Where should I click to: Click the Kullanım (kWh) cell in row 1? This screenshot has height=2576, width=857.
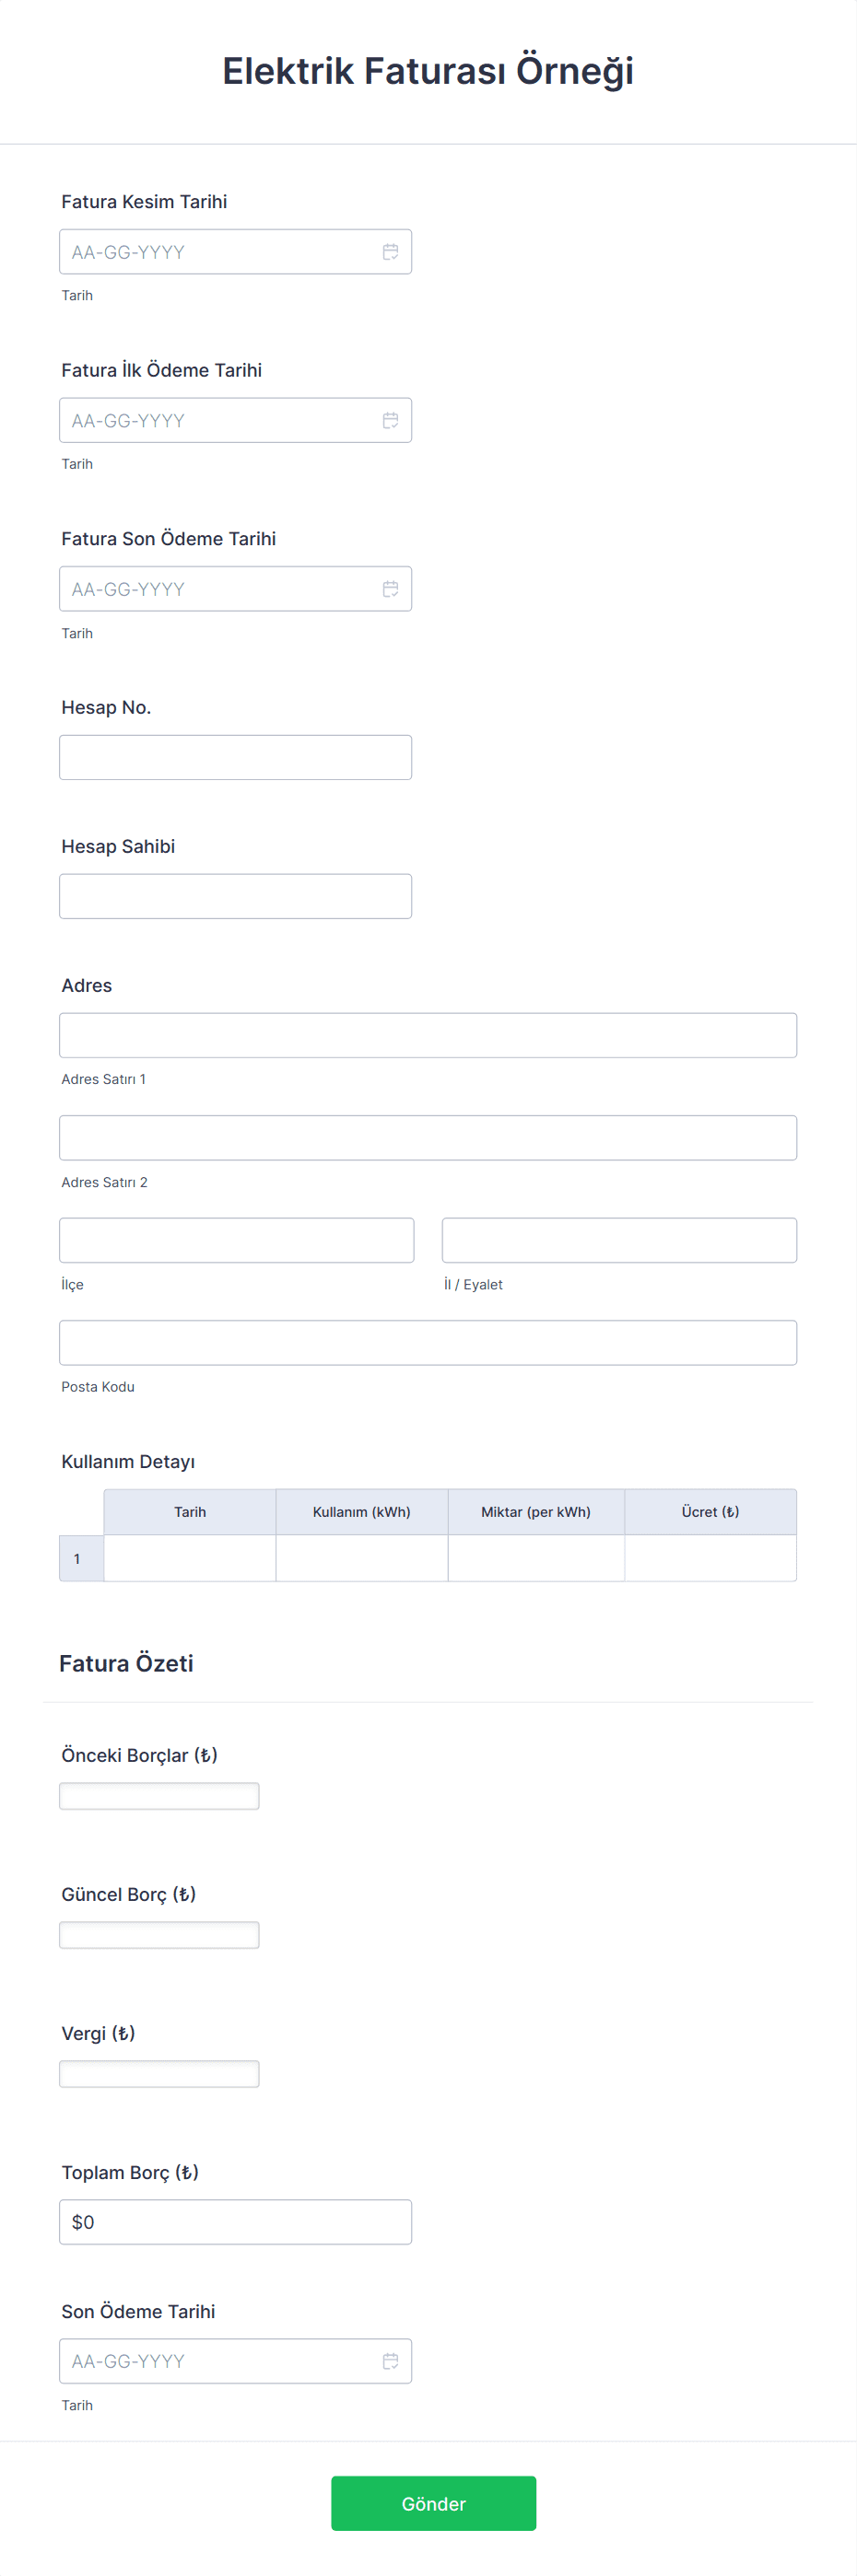point(362,1558)
